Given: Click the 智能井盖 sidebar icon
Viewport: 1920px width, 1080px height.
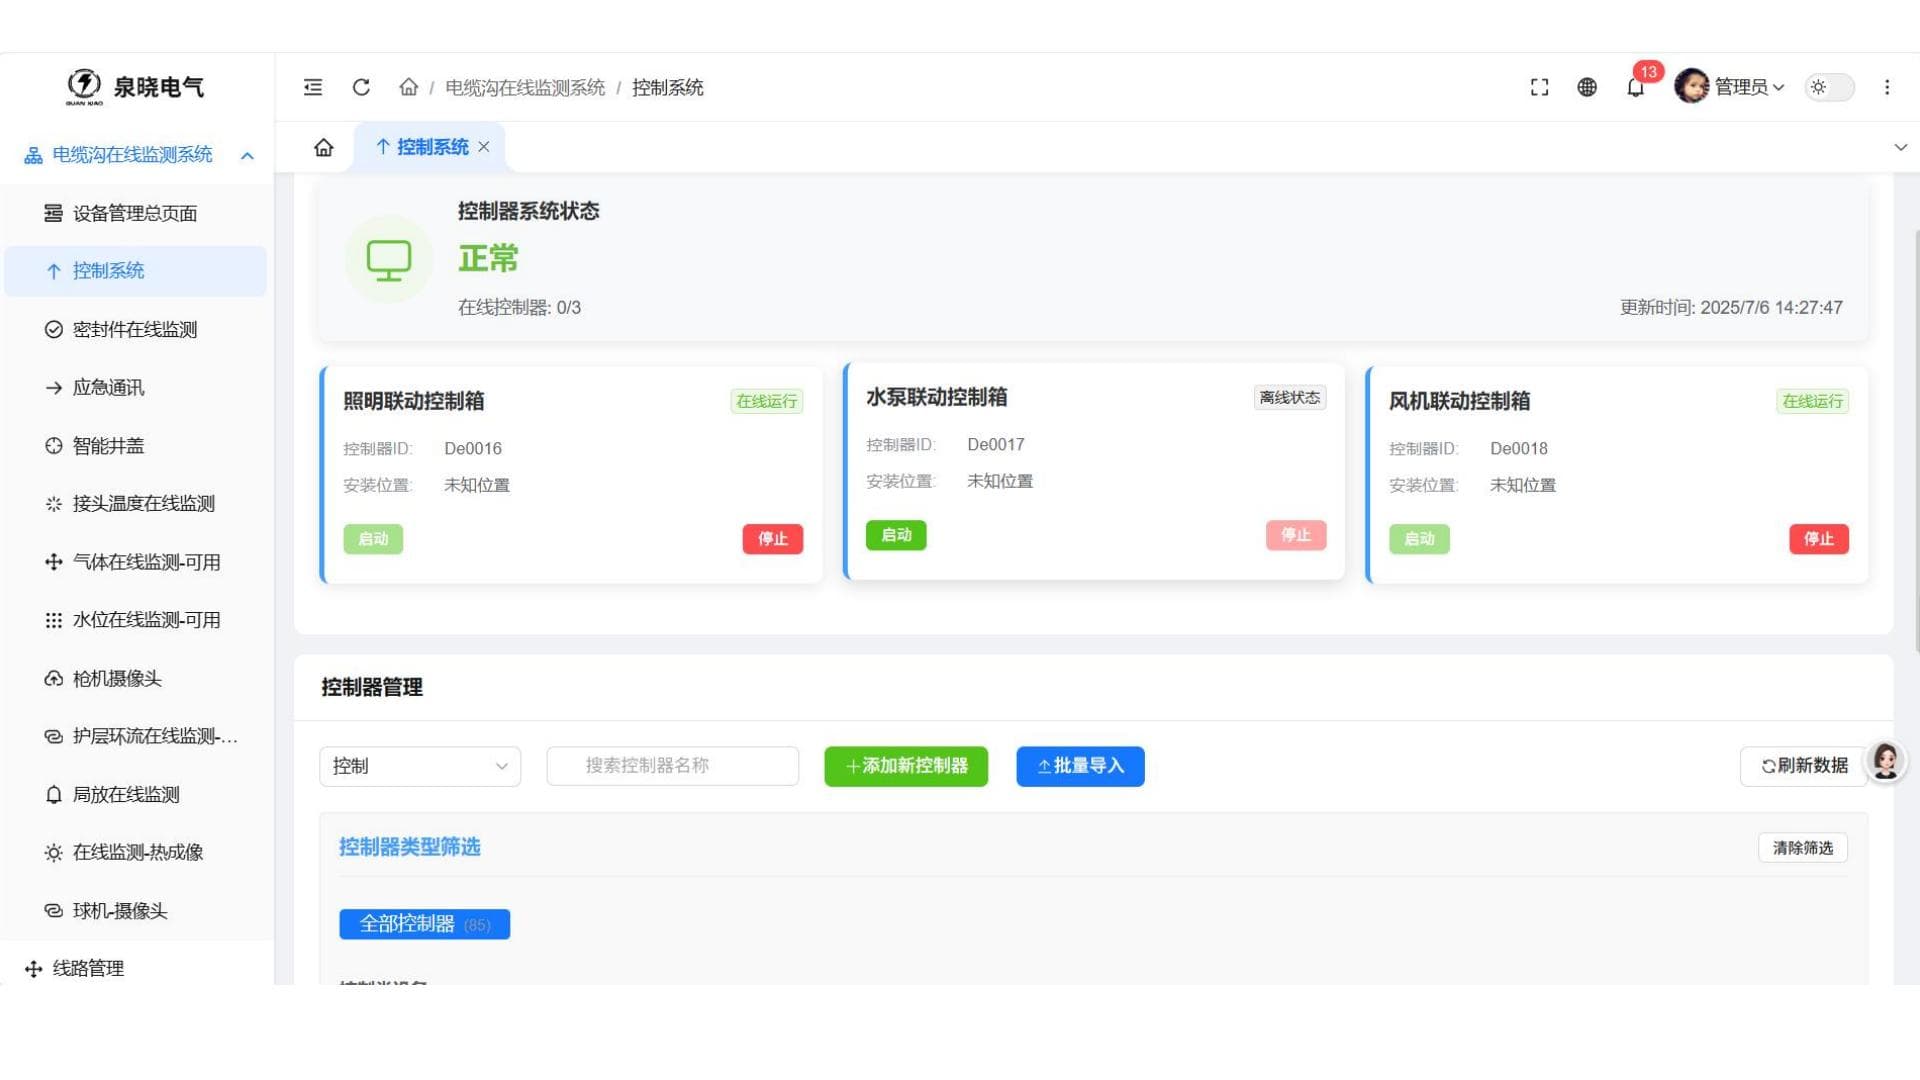Looking at the screenshot, I should point(53,446).
